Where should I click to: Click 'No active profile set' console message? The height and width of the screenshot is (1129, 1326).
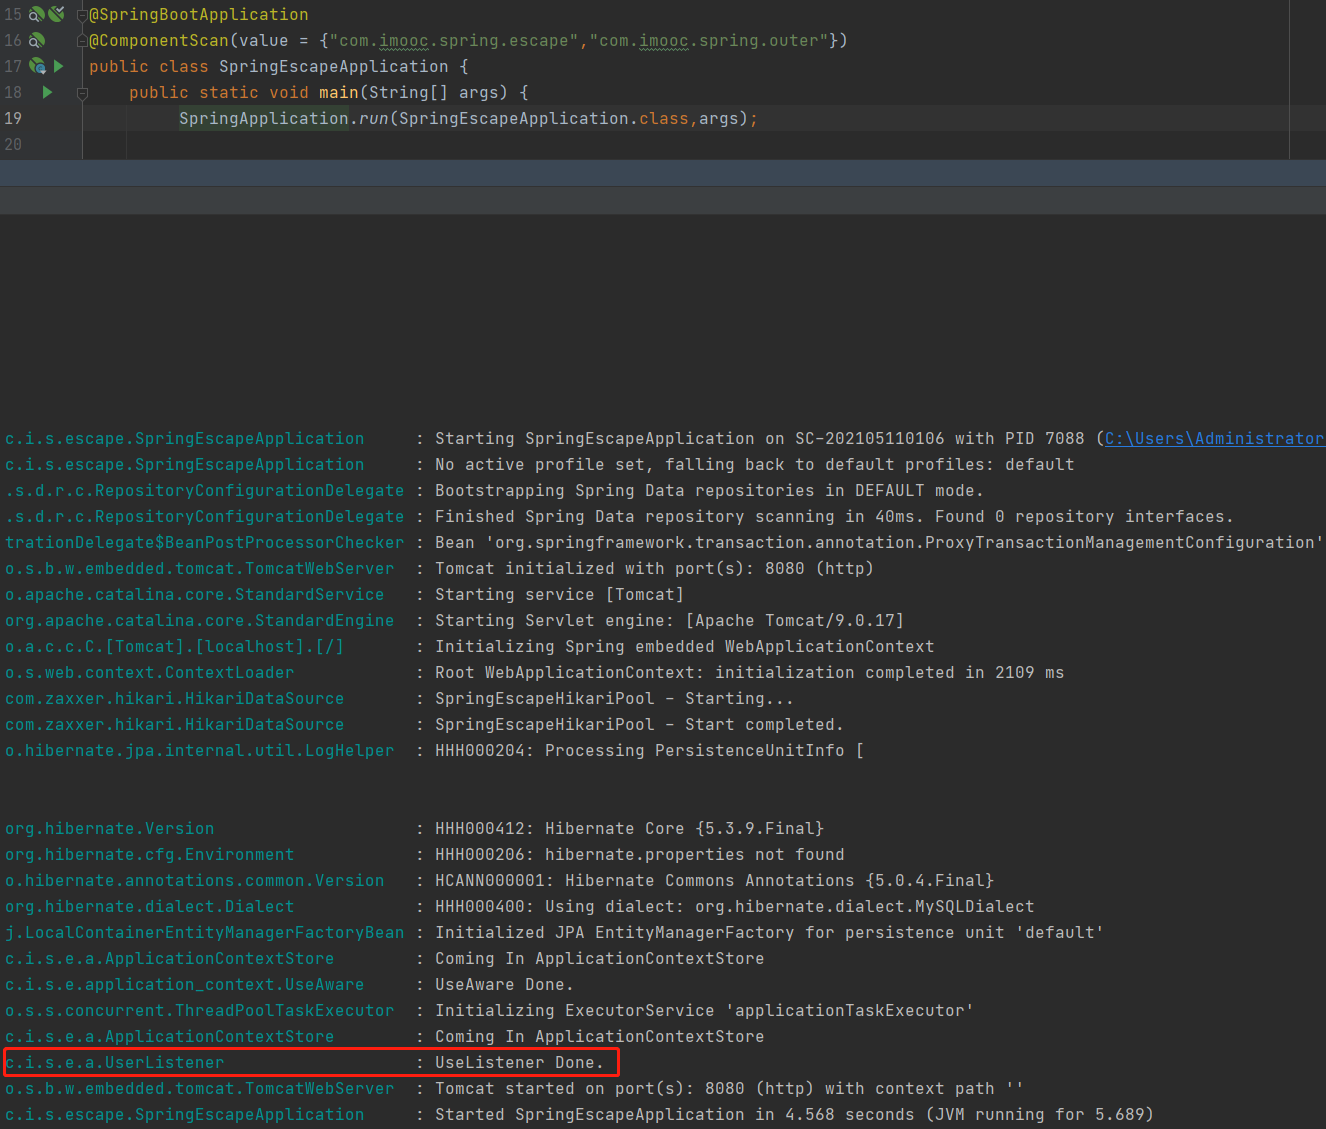click(x=755, y=464)
